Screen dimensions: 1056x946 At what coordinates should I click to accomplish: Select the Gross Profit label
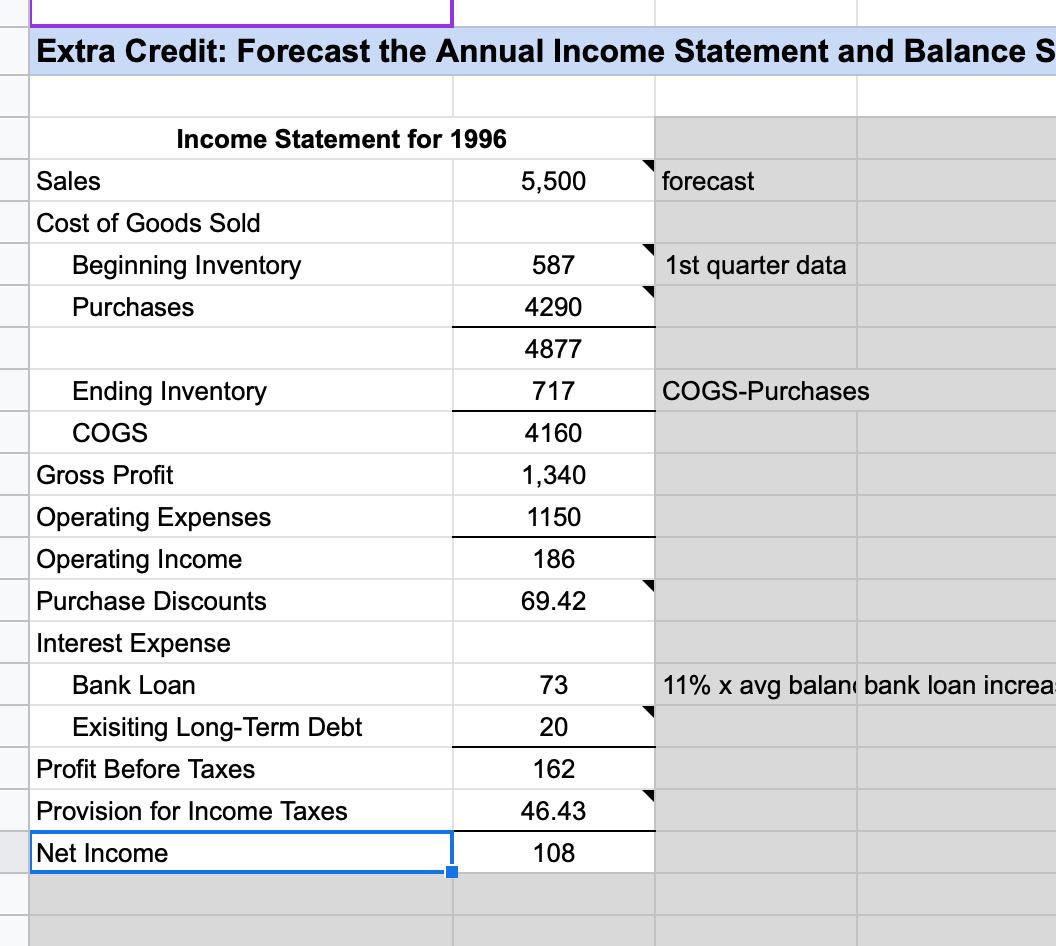(x=241, y=475)
